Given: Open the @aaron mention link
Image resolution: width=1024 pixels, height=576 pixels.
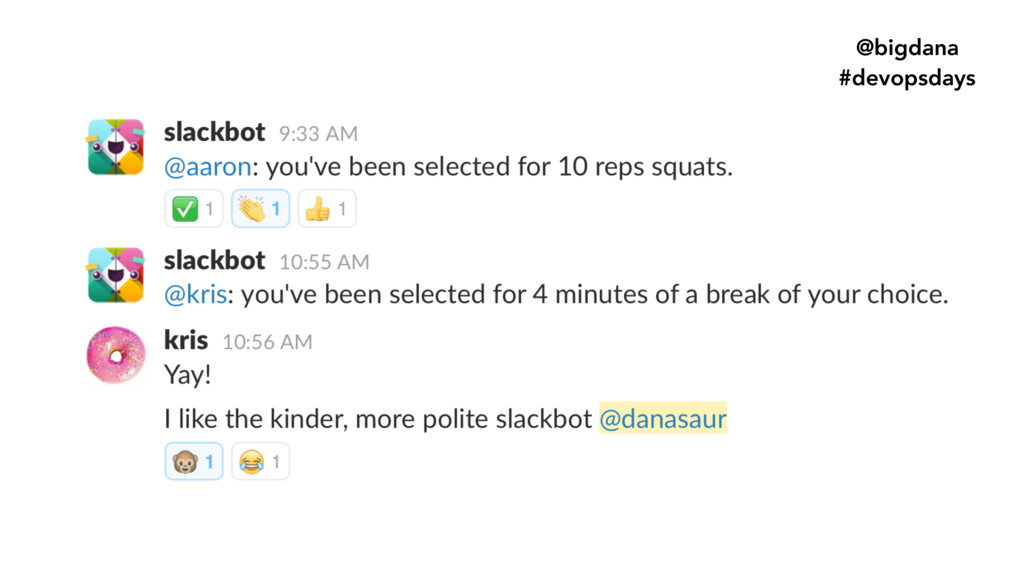Looking at the screenshot, I should tap(208, 167).
